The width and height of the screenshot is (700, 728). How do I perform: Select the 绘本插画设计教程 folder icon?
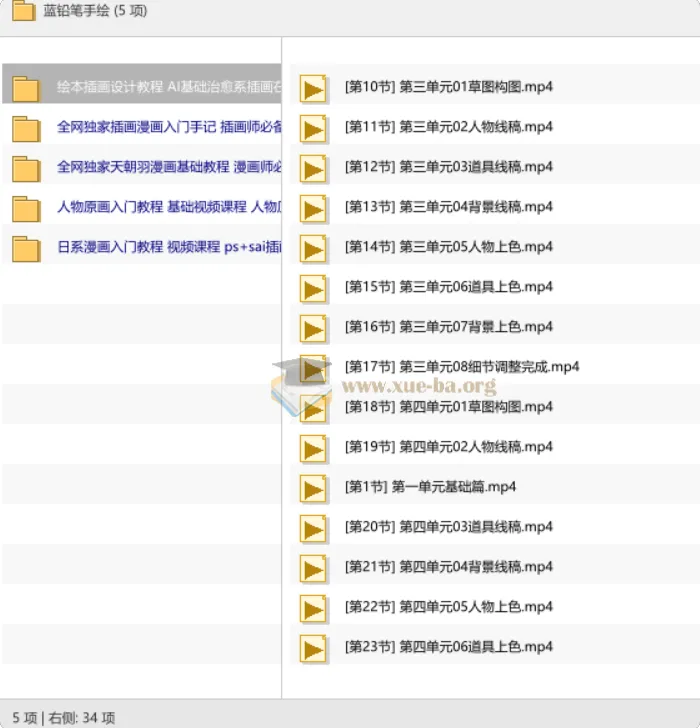[26, 89]
